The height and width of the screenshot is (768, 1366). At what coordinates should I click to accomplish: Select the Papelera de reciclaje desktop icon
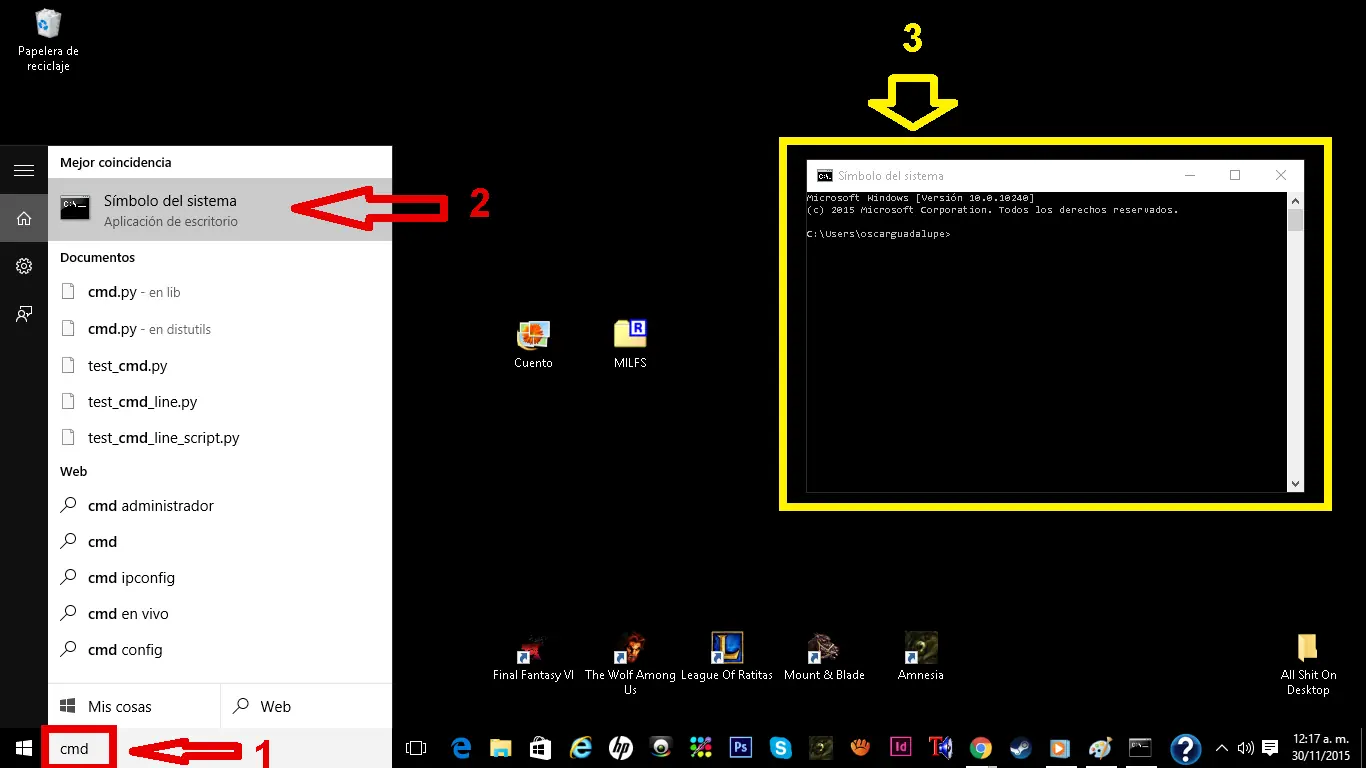48,40
